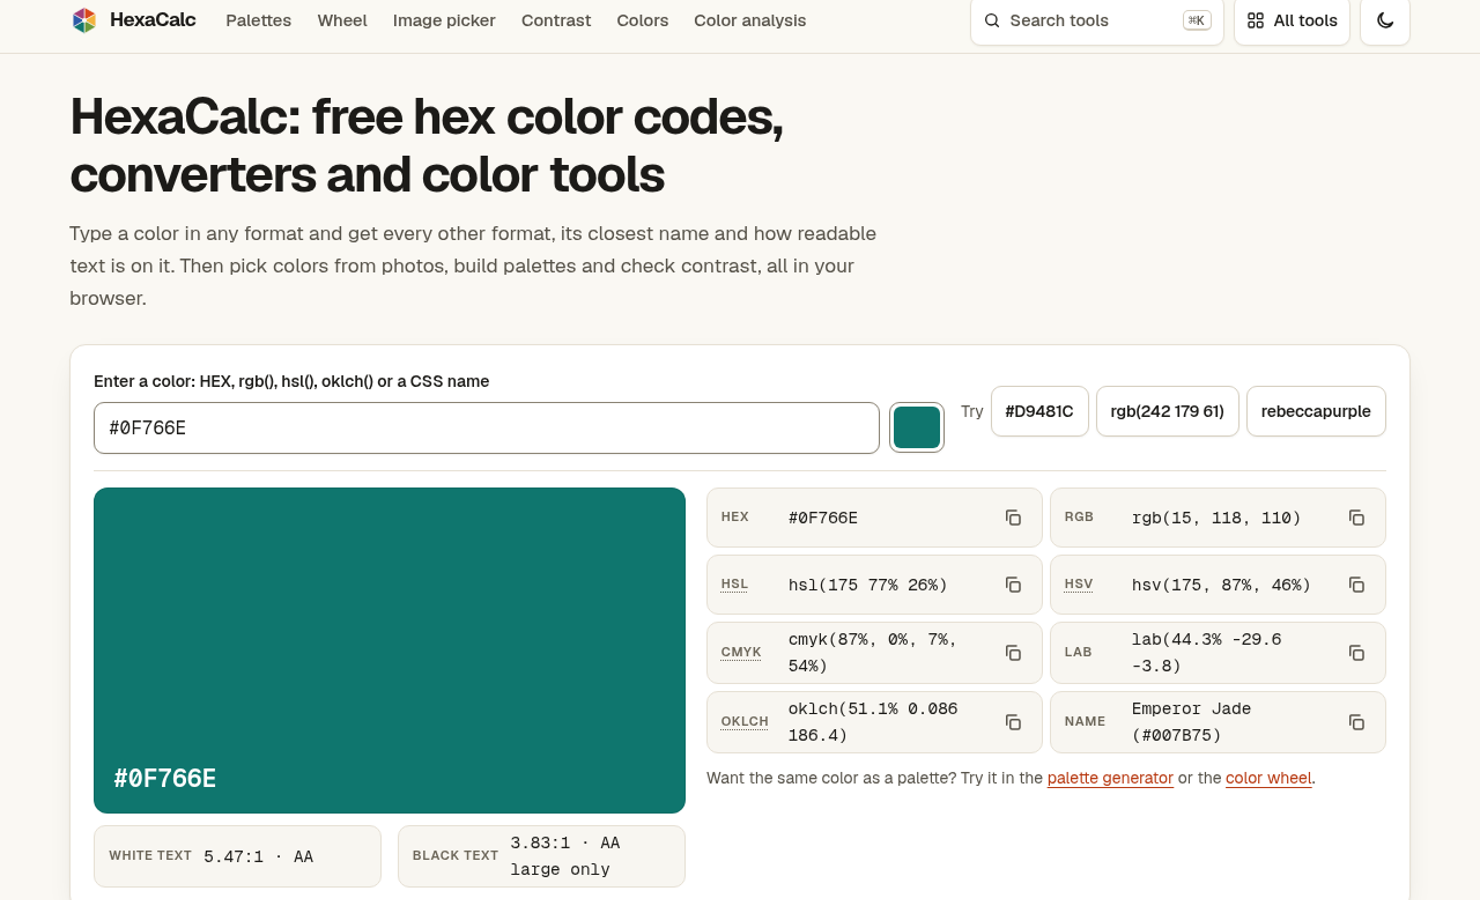Click the ⌘K shortcut badge
This screenshot has width=1480, height=900.
[1197, 21]
